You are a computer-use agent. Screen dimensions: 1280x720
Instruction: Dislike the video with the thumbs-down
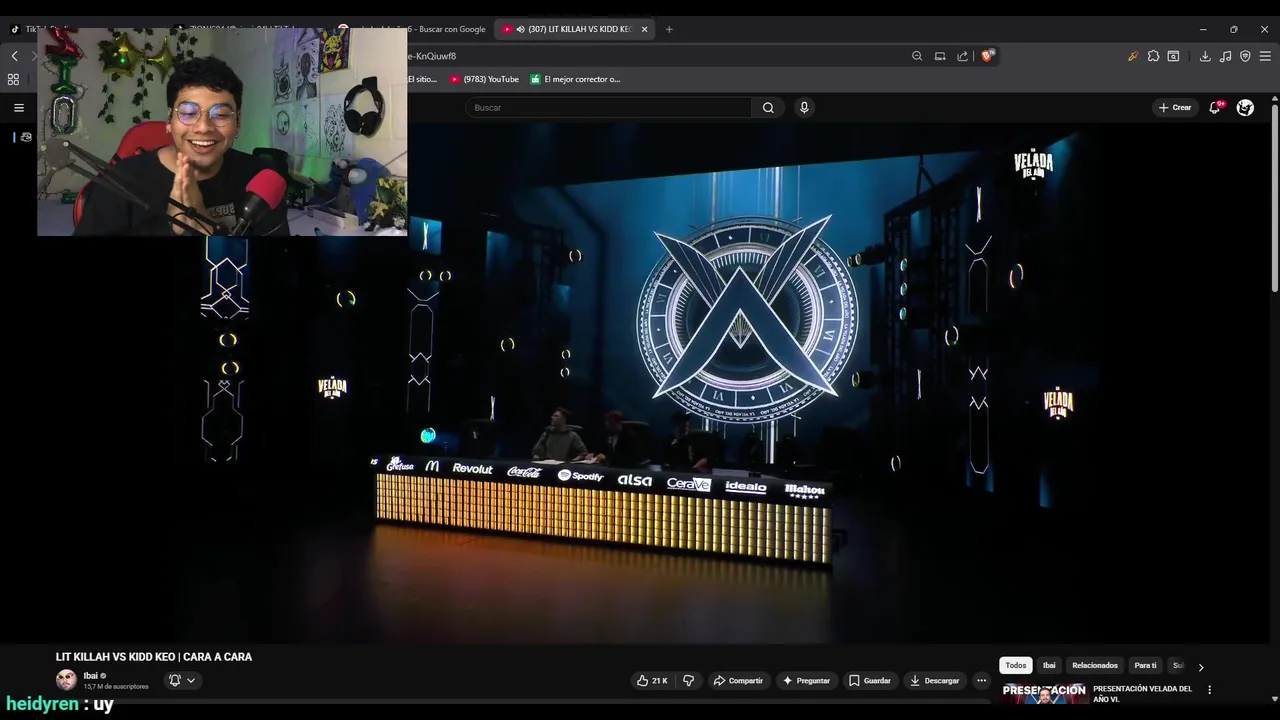[x=688, y=680]
